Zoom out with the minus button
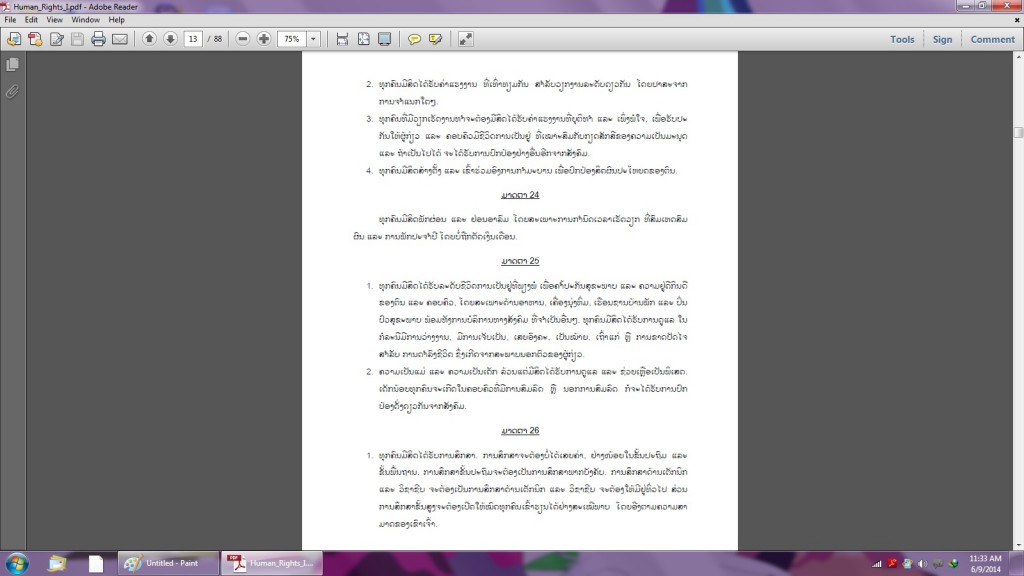The height and width of the screenshot is (576, 1024). point(243,39)
